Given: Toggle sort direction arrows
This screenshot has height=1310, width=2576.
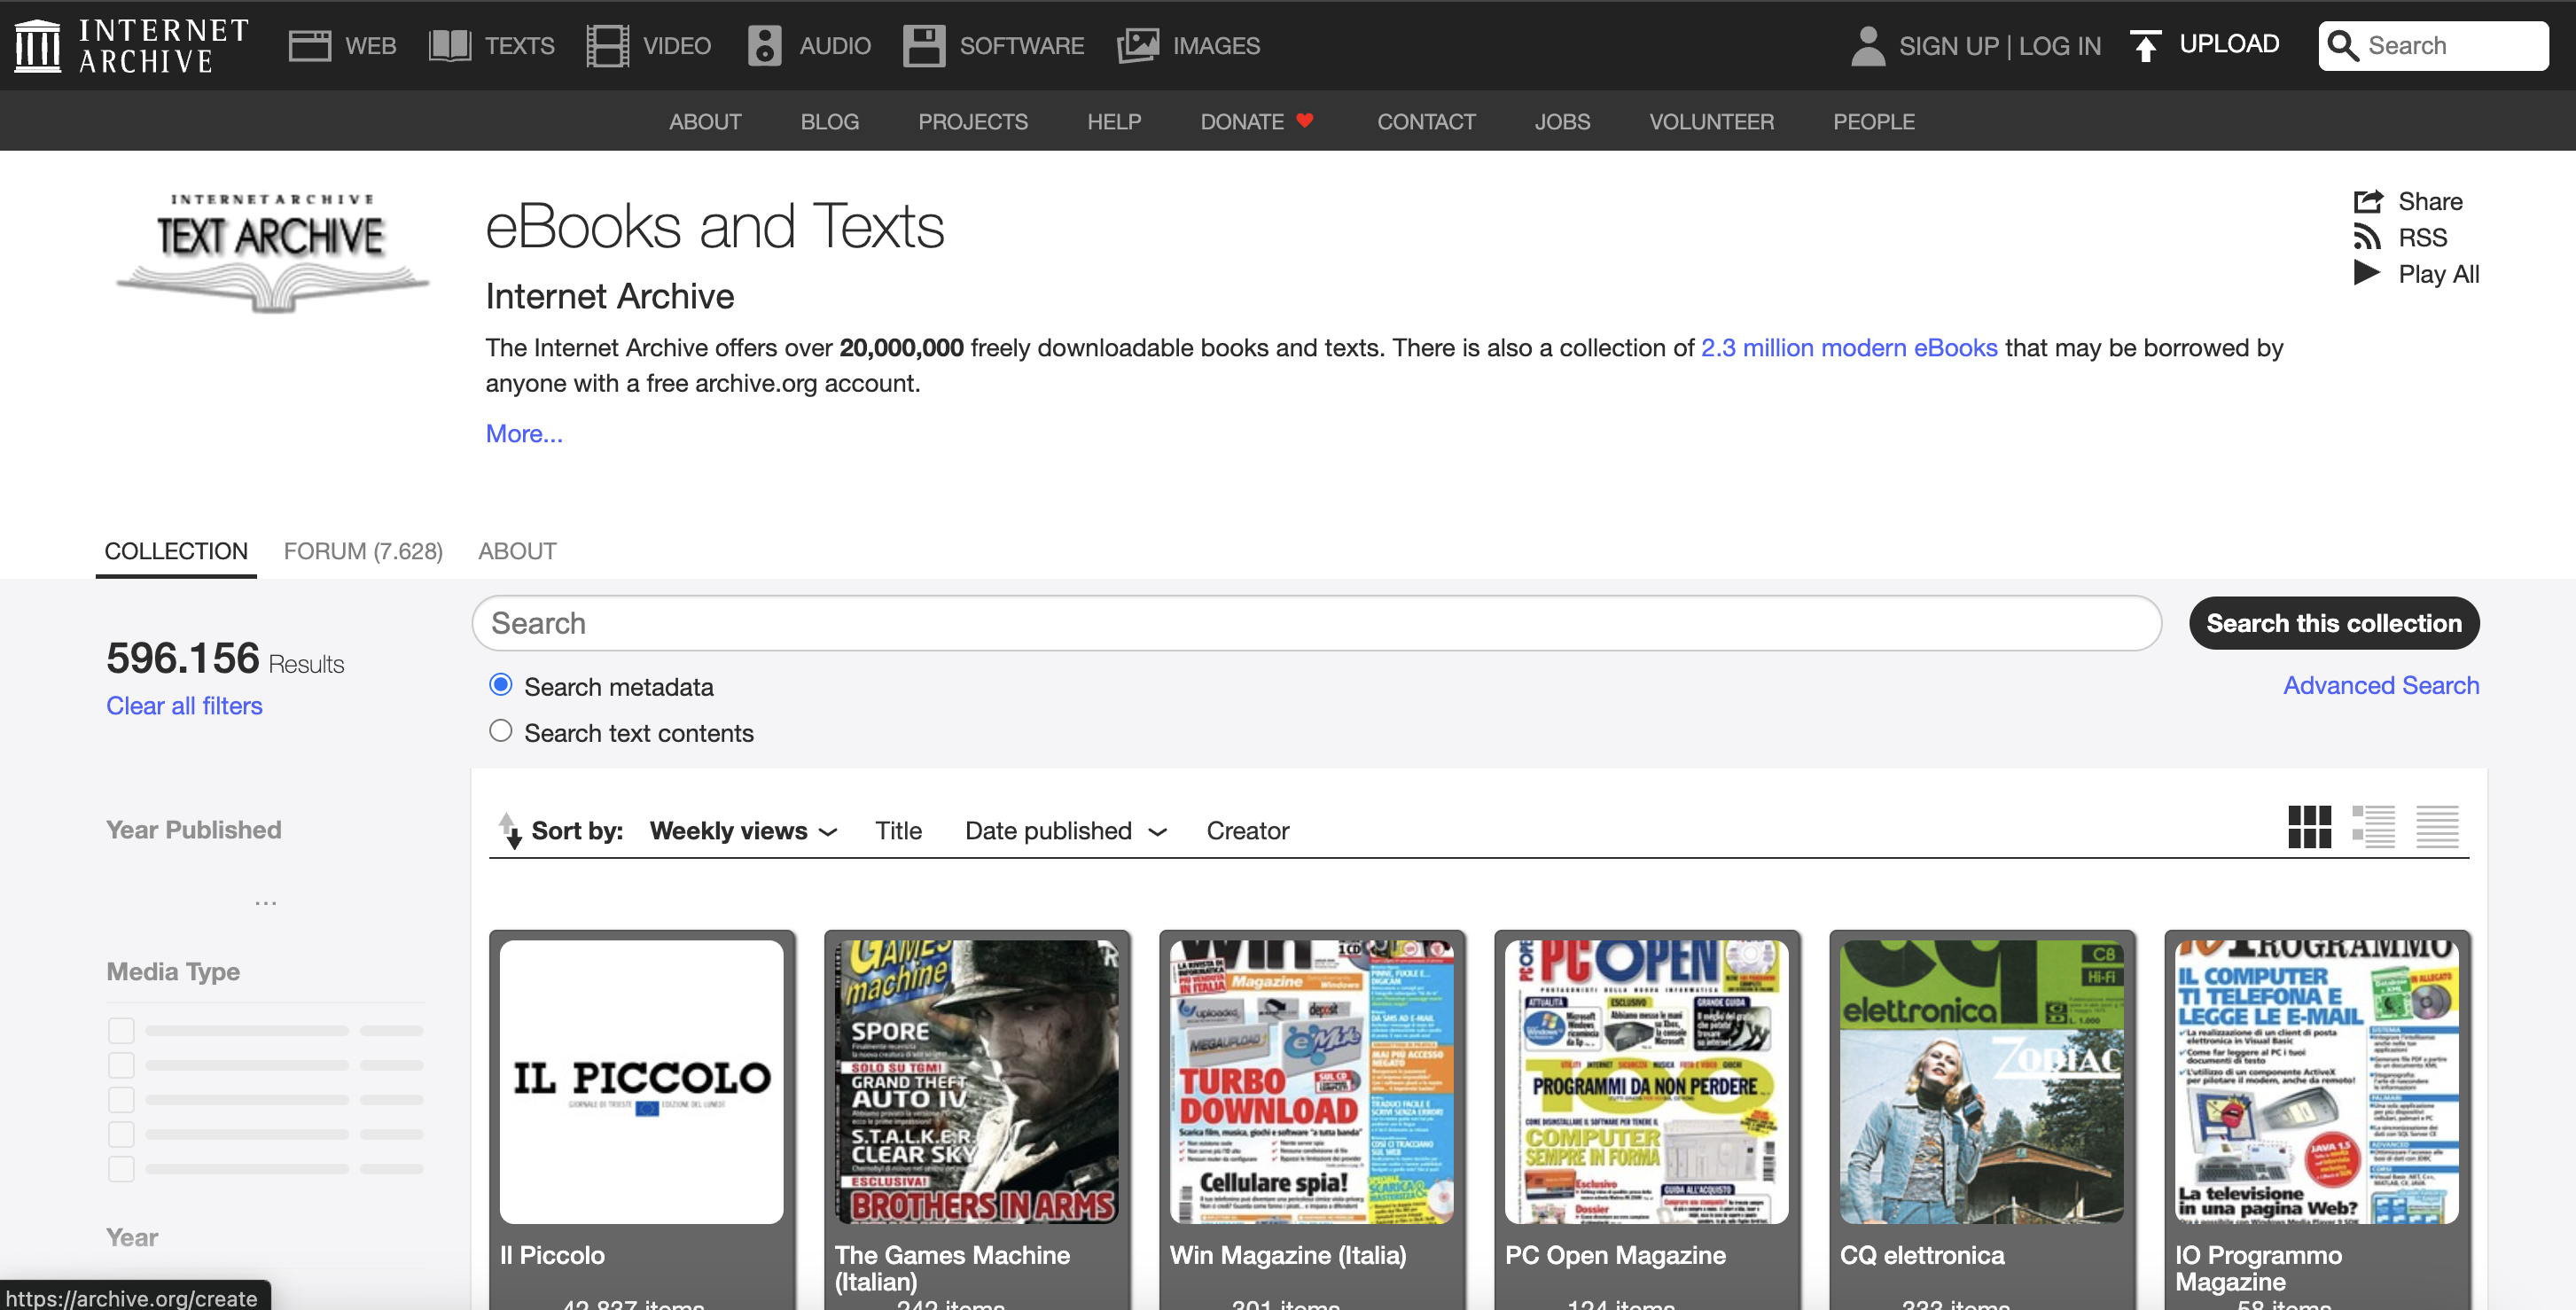Looking at the screenshot, I should [510, 830].
